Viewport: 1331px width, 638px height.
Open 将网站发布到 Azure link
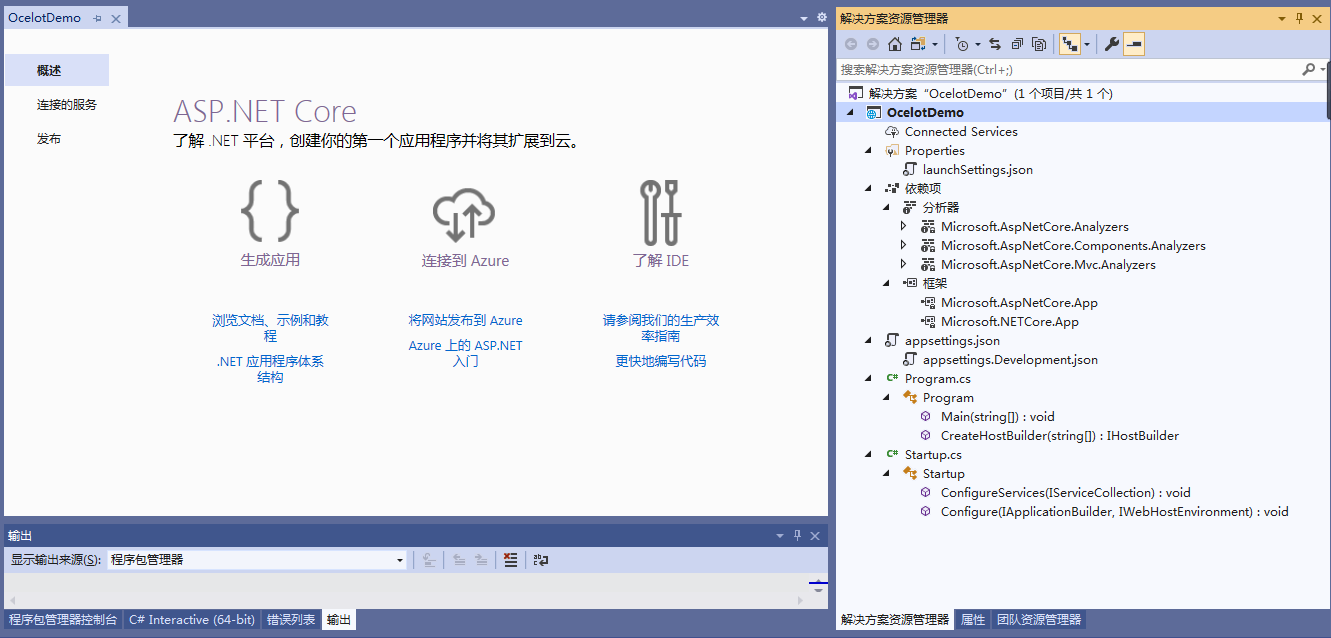point(466,321)
